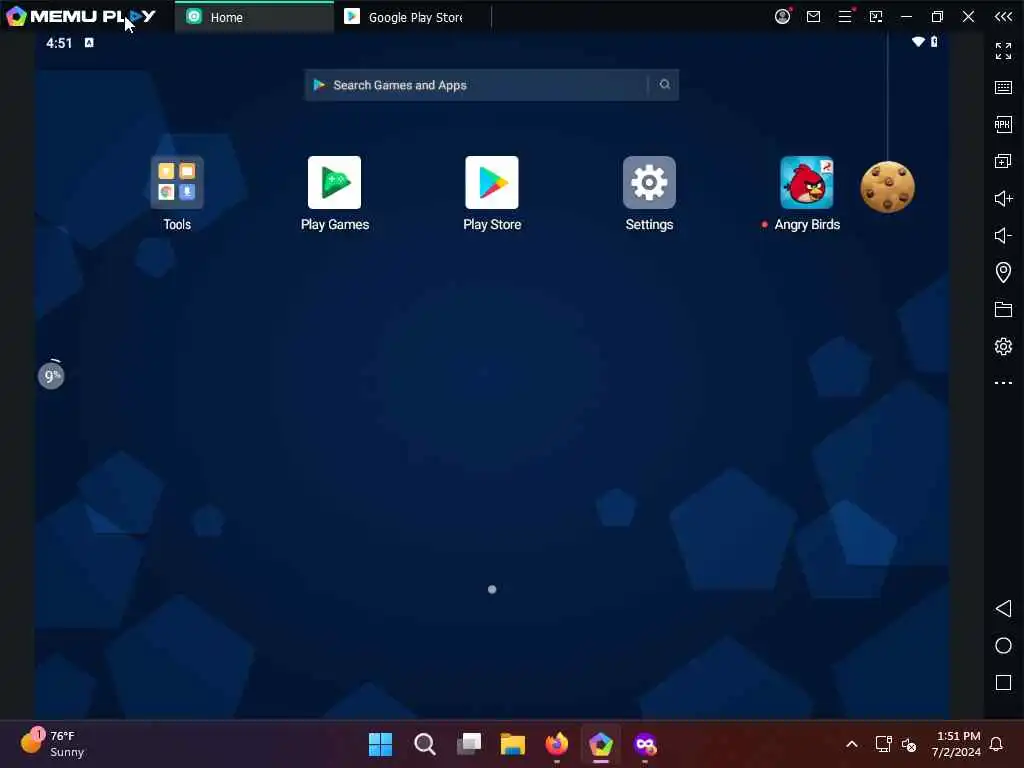The width and height of the screenshot is (1024, 768).
Task: Show hidden system tray icons
Action: coord(852,744)
